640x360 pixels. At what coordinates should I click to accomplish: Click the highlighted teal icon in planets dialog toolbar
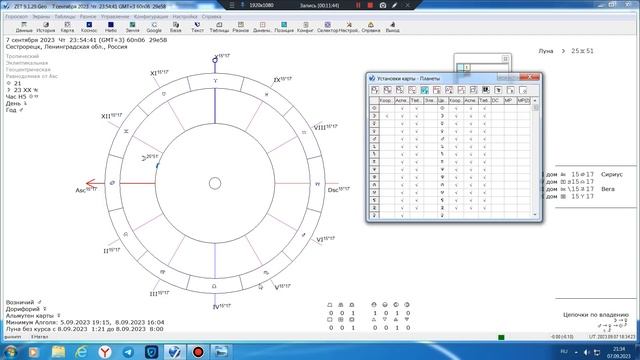(424, 90)
